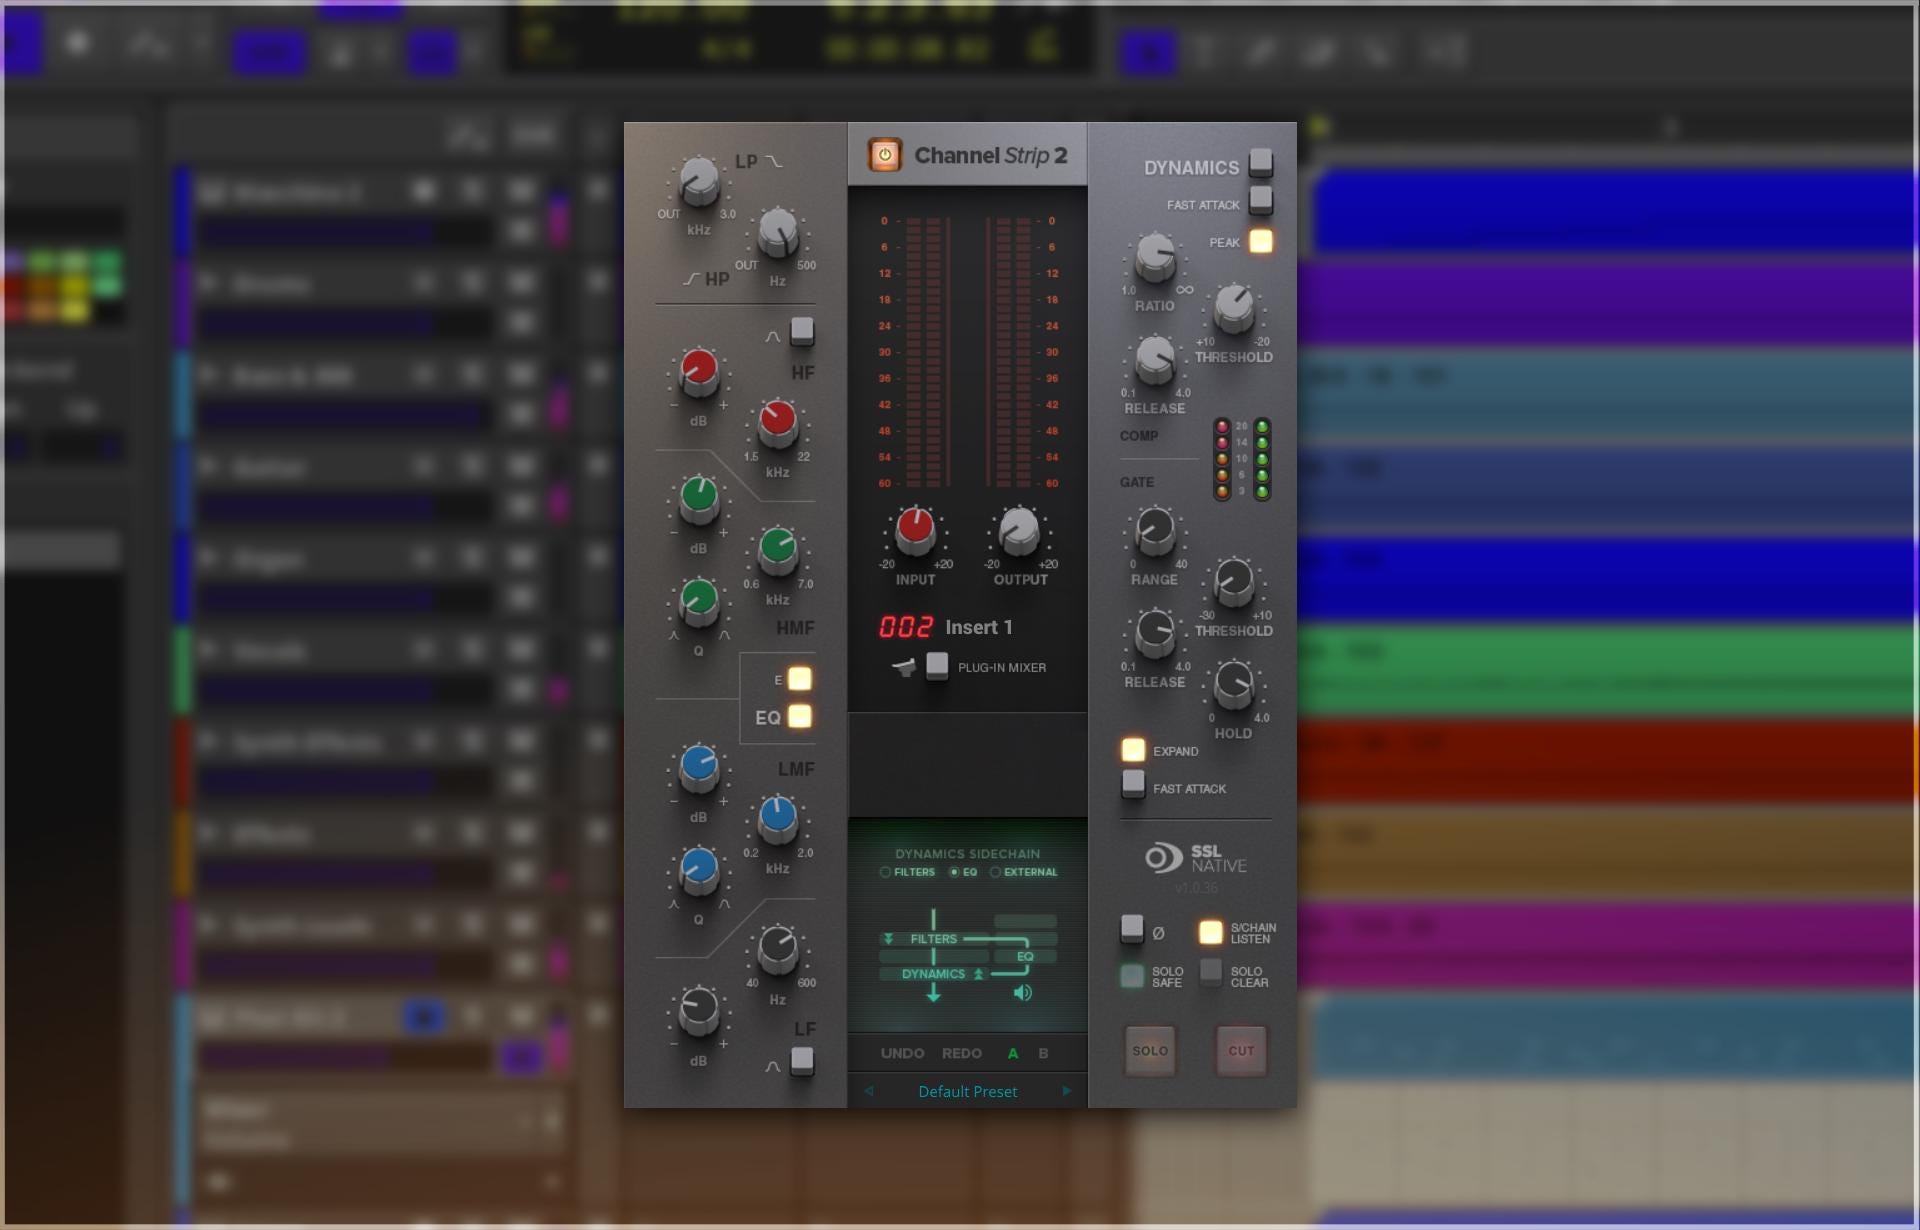Click the blue LMF Q knob
The width and height of the screenshot is (1920, 1230).
699,870
